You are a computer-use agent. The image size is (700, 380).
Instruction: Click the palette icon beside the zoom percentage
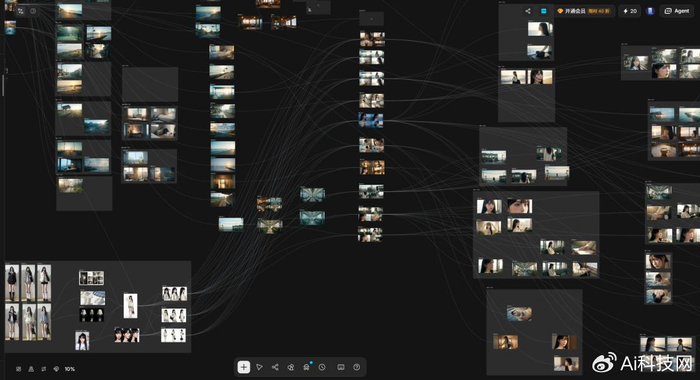[x=56, y=369]
